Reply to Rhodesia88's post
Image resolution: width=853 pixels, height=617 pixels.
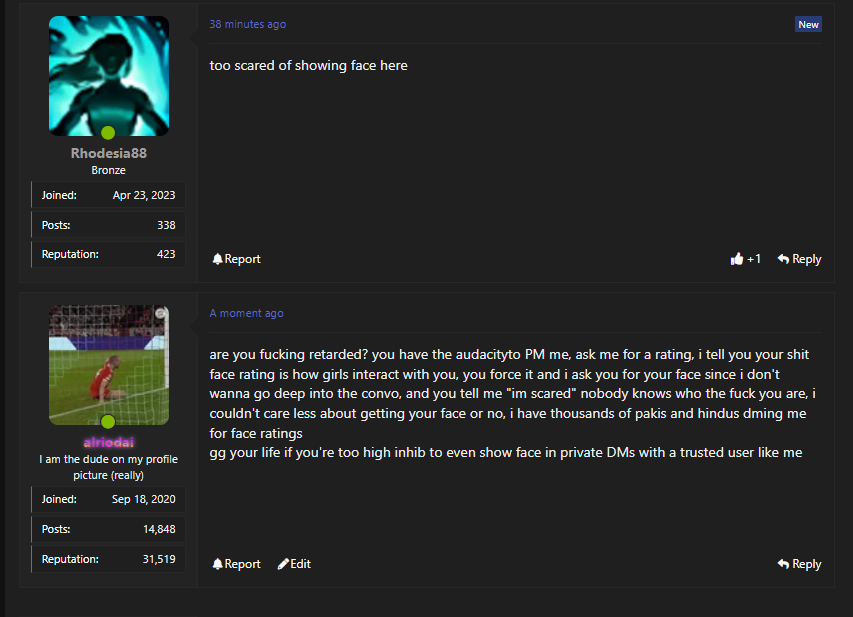(x=799, y=259)
